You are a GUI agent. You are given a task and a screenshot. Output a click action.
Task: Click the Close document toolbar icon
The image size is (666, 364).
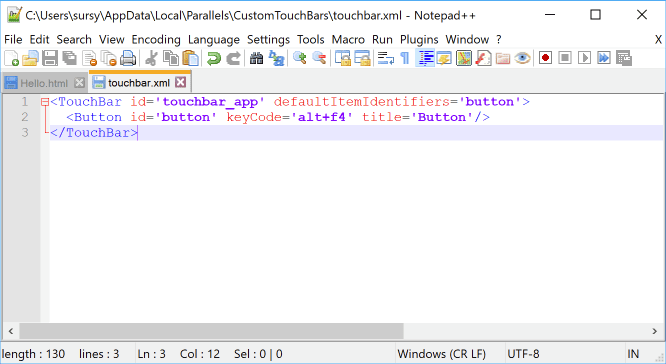90,58
